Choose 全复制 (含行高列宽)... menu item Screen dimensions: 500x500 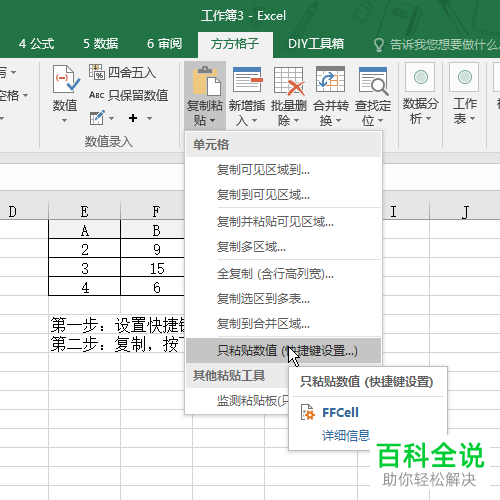(283, 274)
